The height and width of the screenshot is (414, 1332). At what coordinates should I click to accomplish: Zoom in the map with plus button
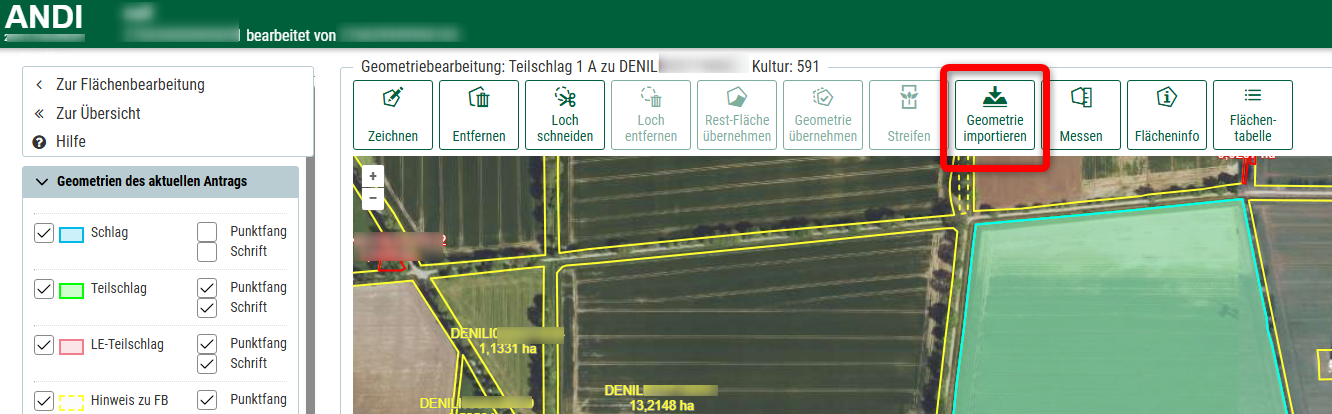[373, 175]
